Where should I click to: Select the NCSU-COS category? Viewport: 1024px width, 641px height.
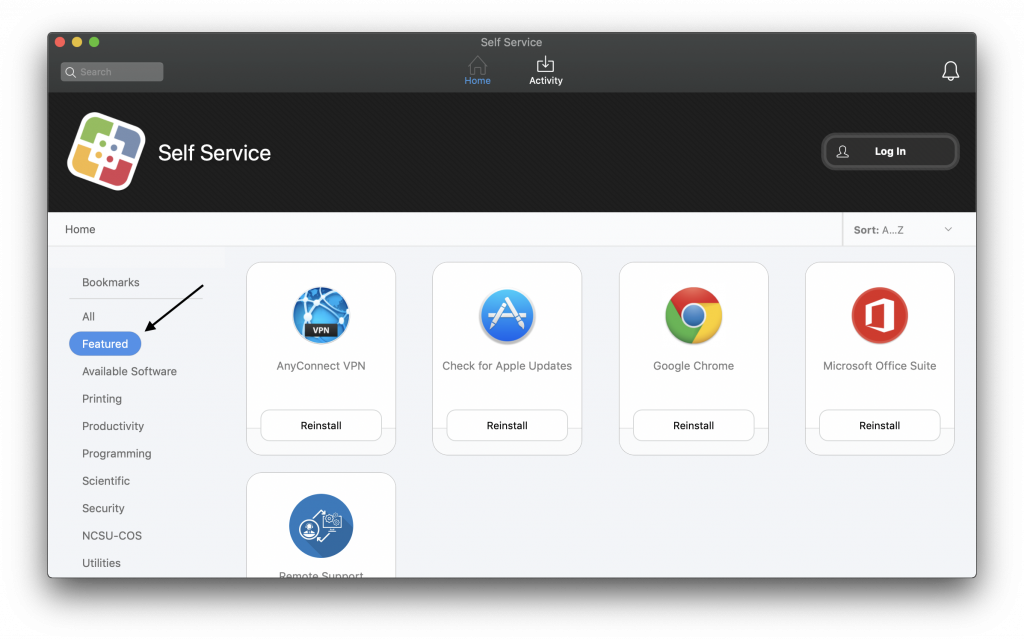tap(112, 536)
